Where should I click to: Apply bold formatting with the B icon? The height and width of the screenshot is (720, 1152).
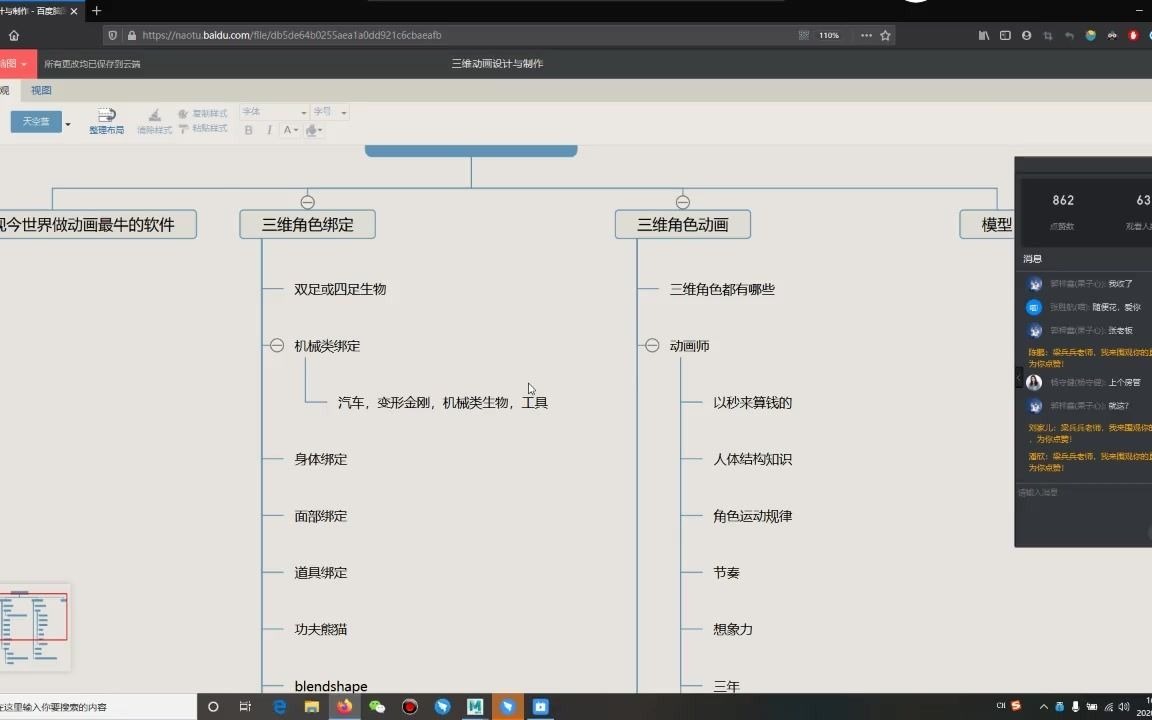(x=249, y=129)
